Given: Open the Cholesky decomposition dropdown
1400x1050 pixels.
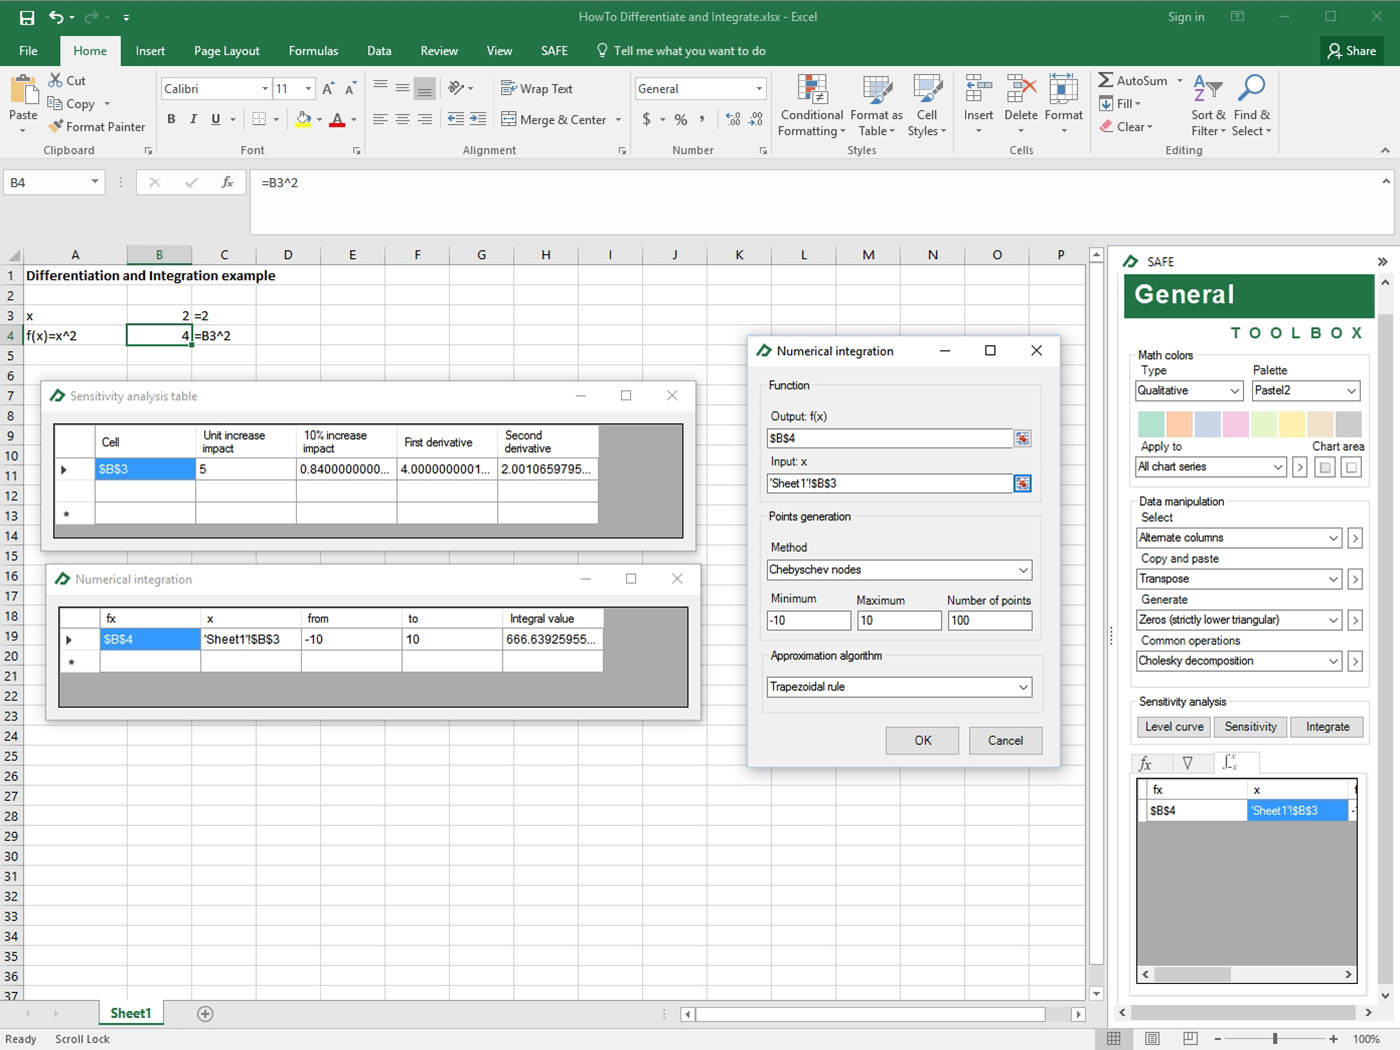Looking at the screenshot, I should point(1333,661).
